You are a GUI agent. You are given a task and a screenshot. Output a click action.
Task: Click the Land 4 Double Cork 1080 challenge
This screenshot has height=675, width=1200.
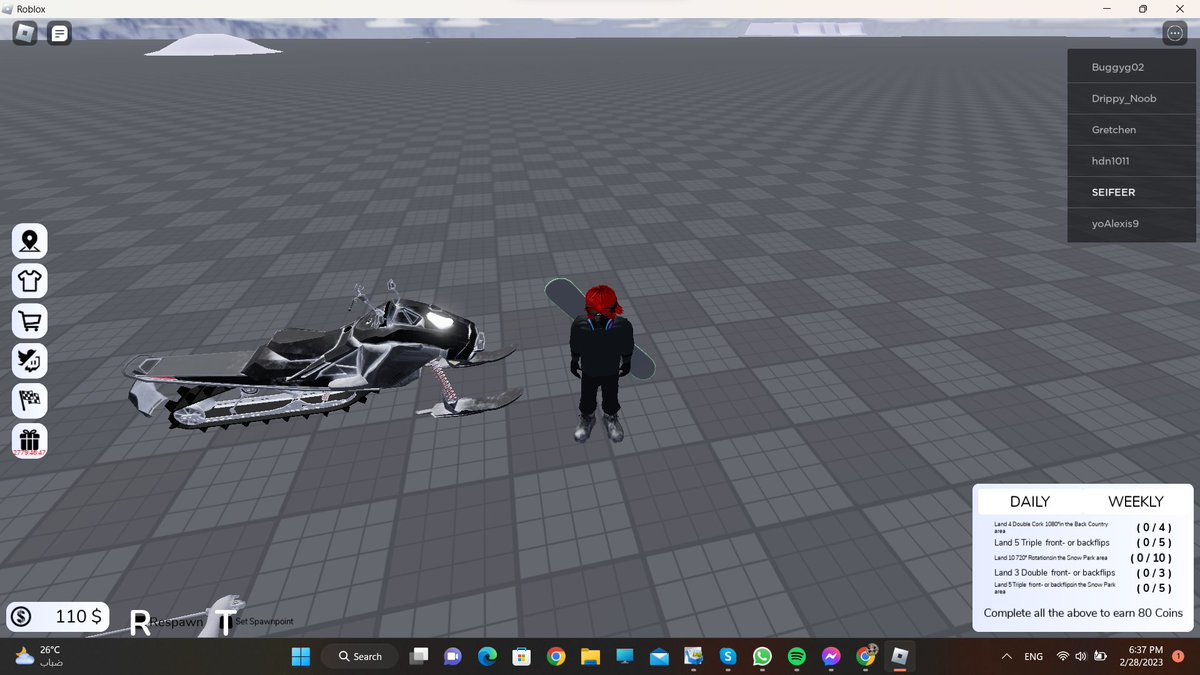click(x=1051, y=527)
